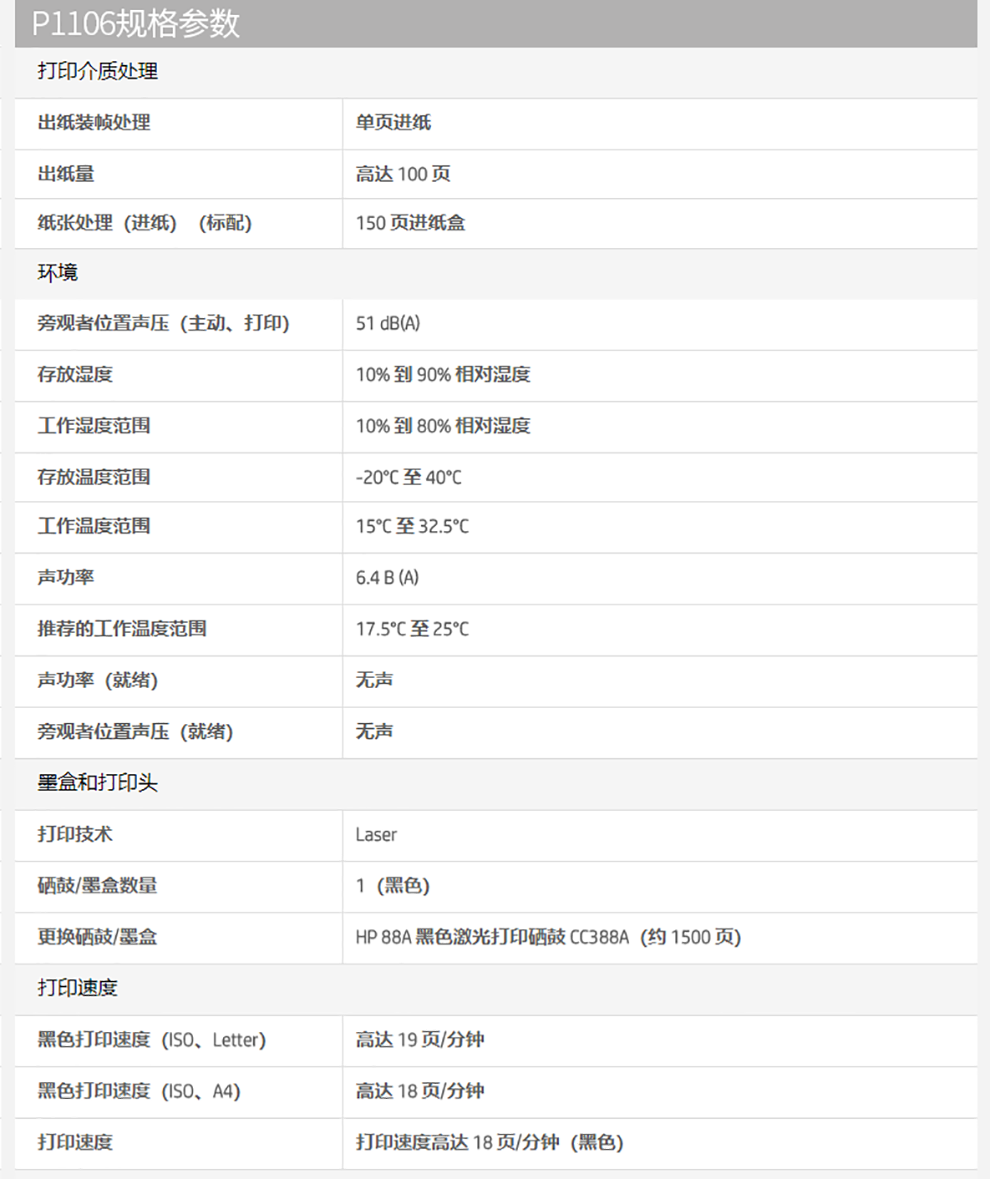Screen dimensions: 990x1179
Task: Click the P1106规格参数 title header
Action: 135,23
